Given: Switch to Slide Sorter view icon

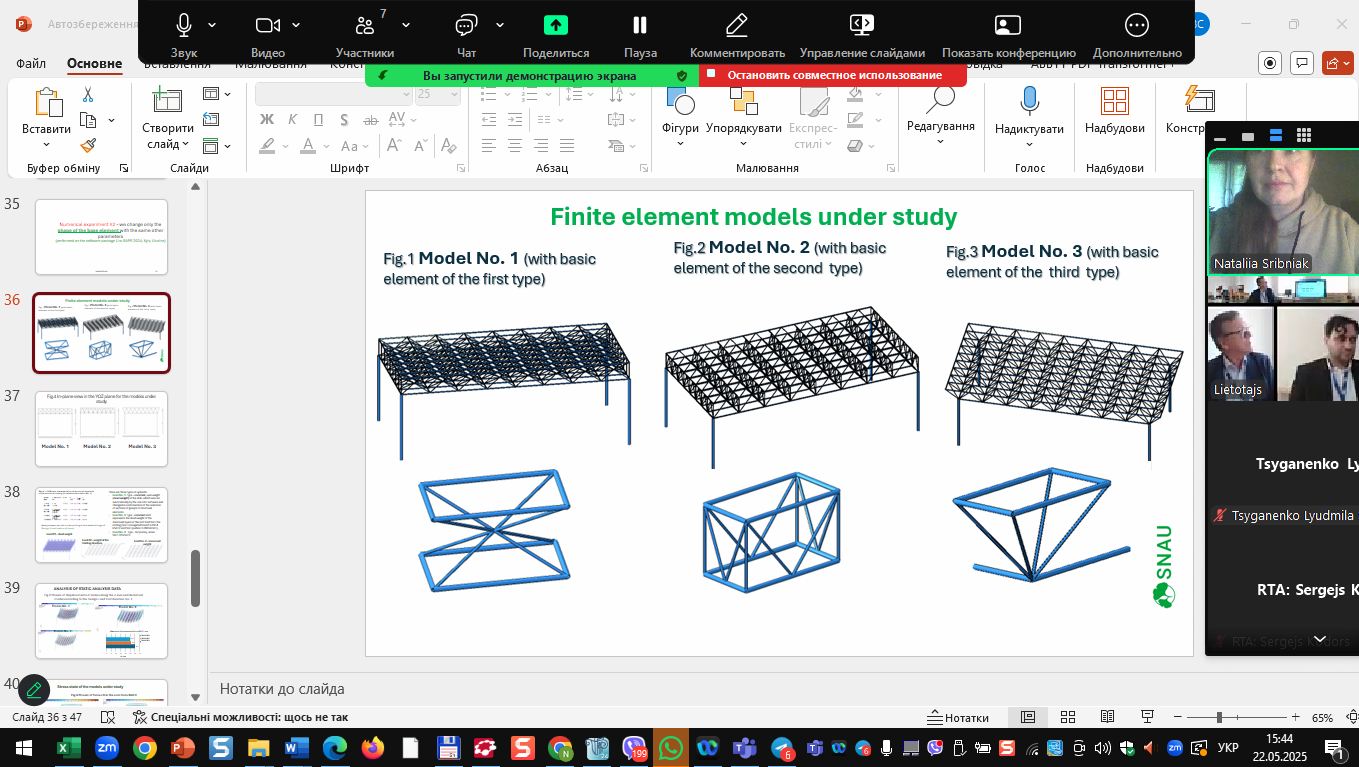Looking at the screenshot, I should click(x=1068, y=717).
